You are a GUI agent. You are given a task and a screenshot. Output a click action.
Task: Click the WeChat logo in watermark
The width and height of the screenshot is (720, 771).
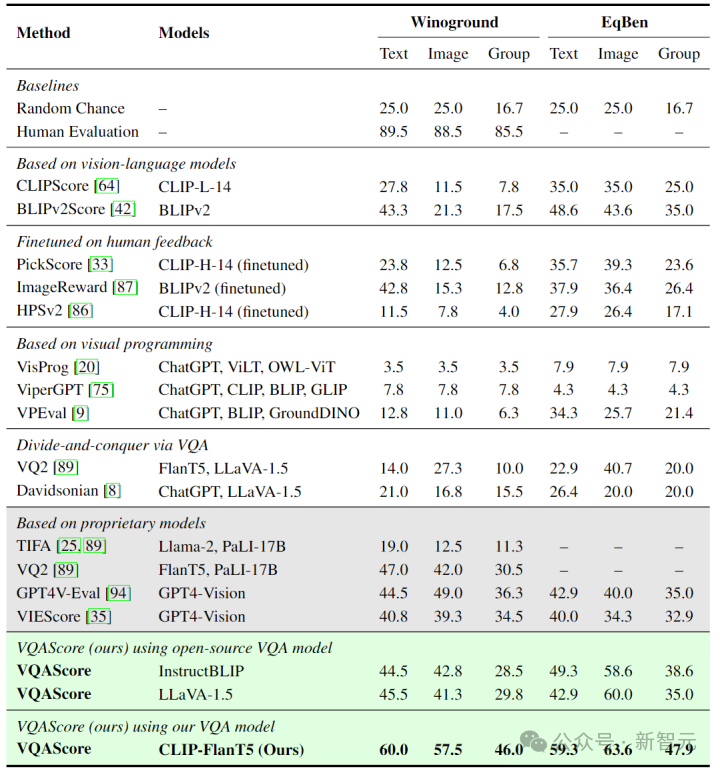534,741
